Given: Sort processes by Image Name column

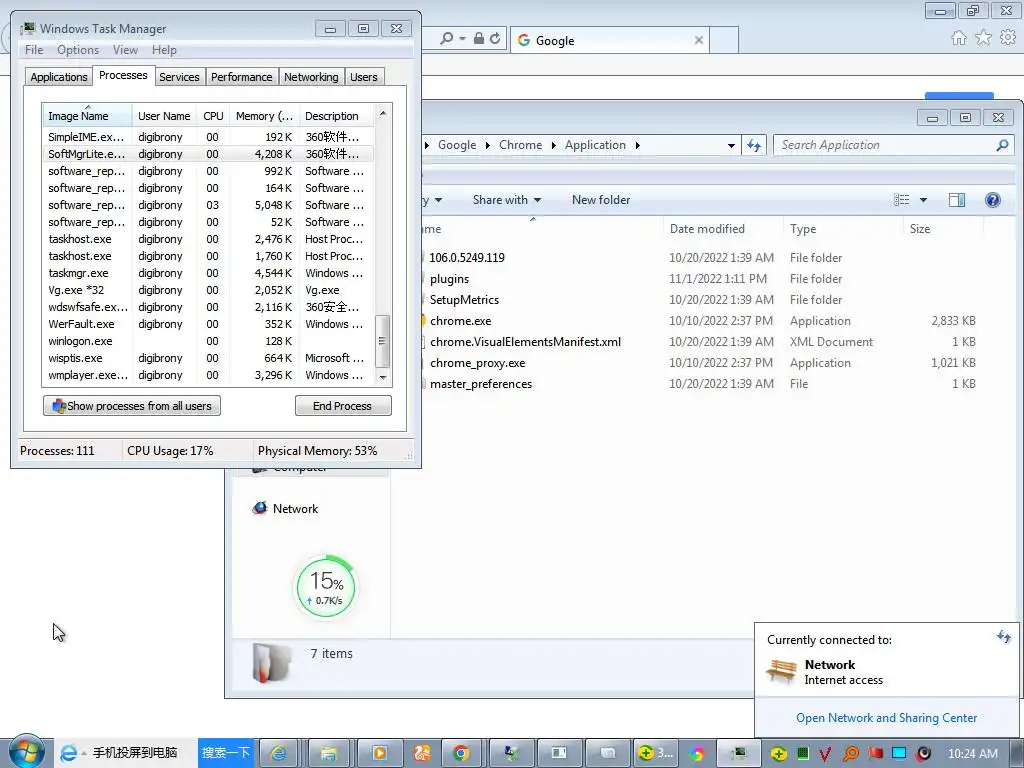Looking at the screenshot, I should pyautogui.click(x=87, y=116).
